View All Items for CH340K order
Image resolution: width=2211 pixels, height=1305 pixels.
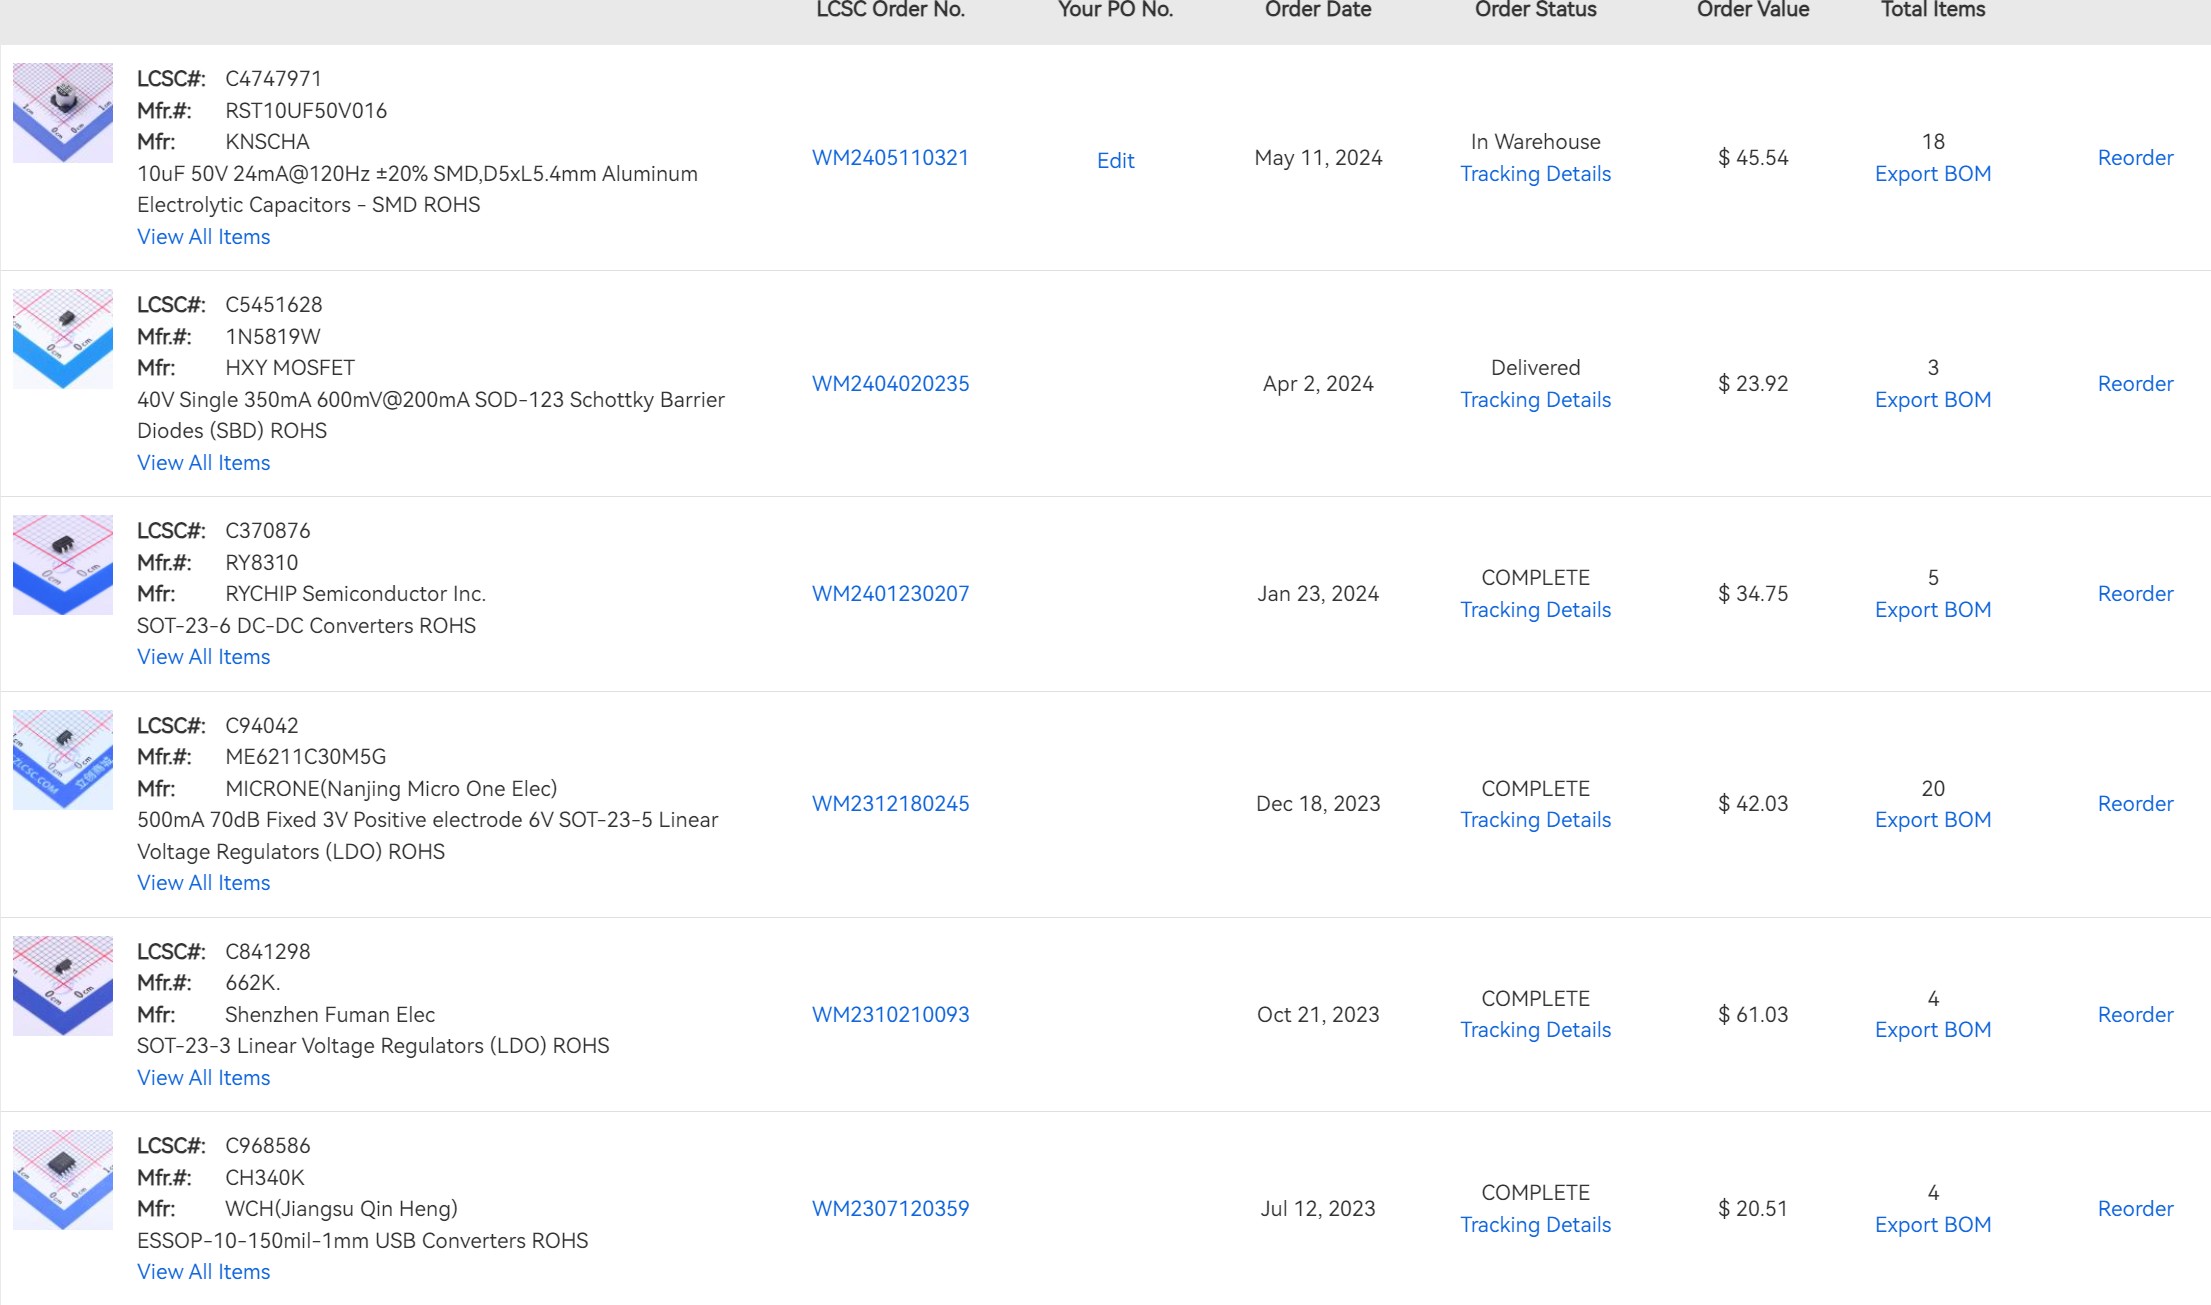coord(203,1272)
